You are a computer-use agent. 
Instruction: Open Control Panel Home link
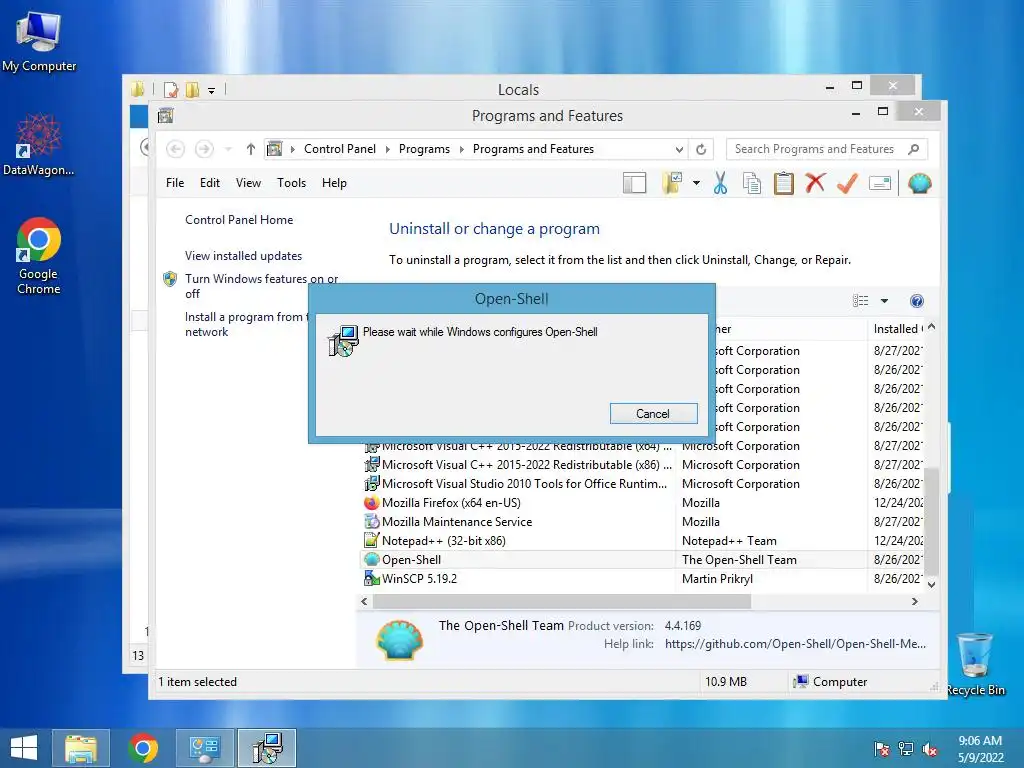239,220
